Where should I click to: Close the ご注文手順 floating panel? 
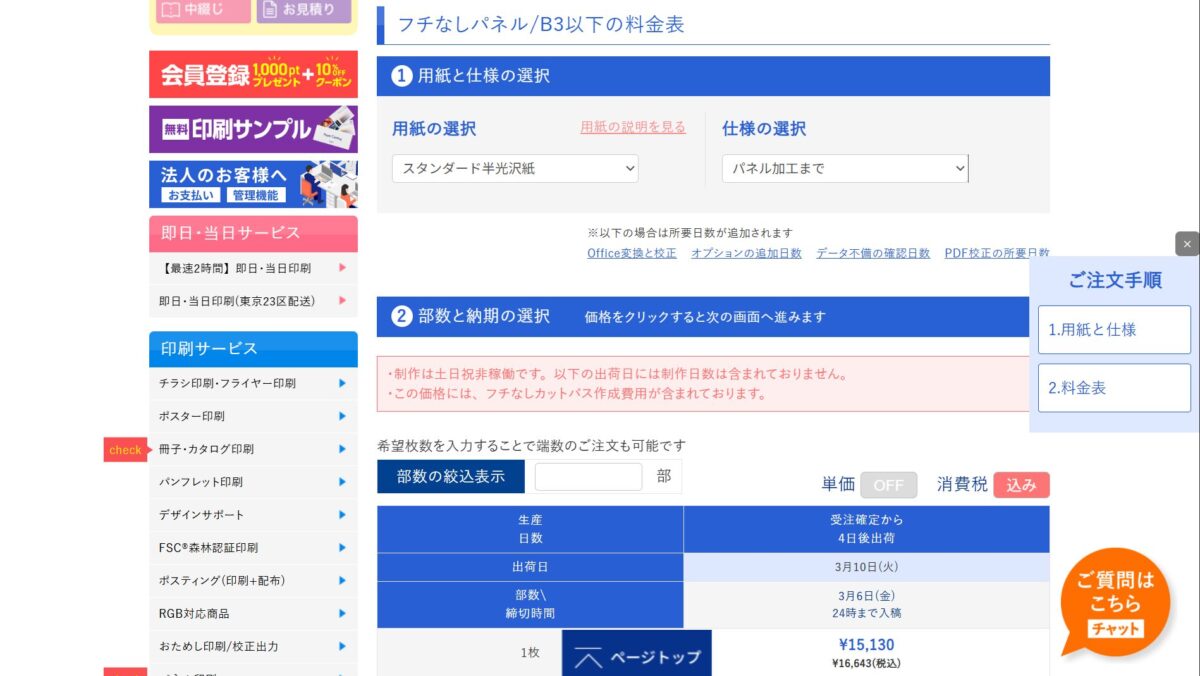coord(1186,244)
